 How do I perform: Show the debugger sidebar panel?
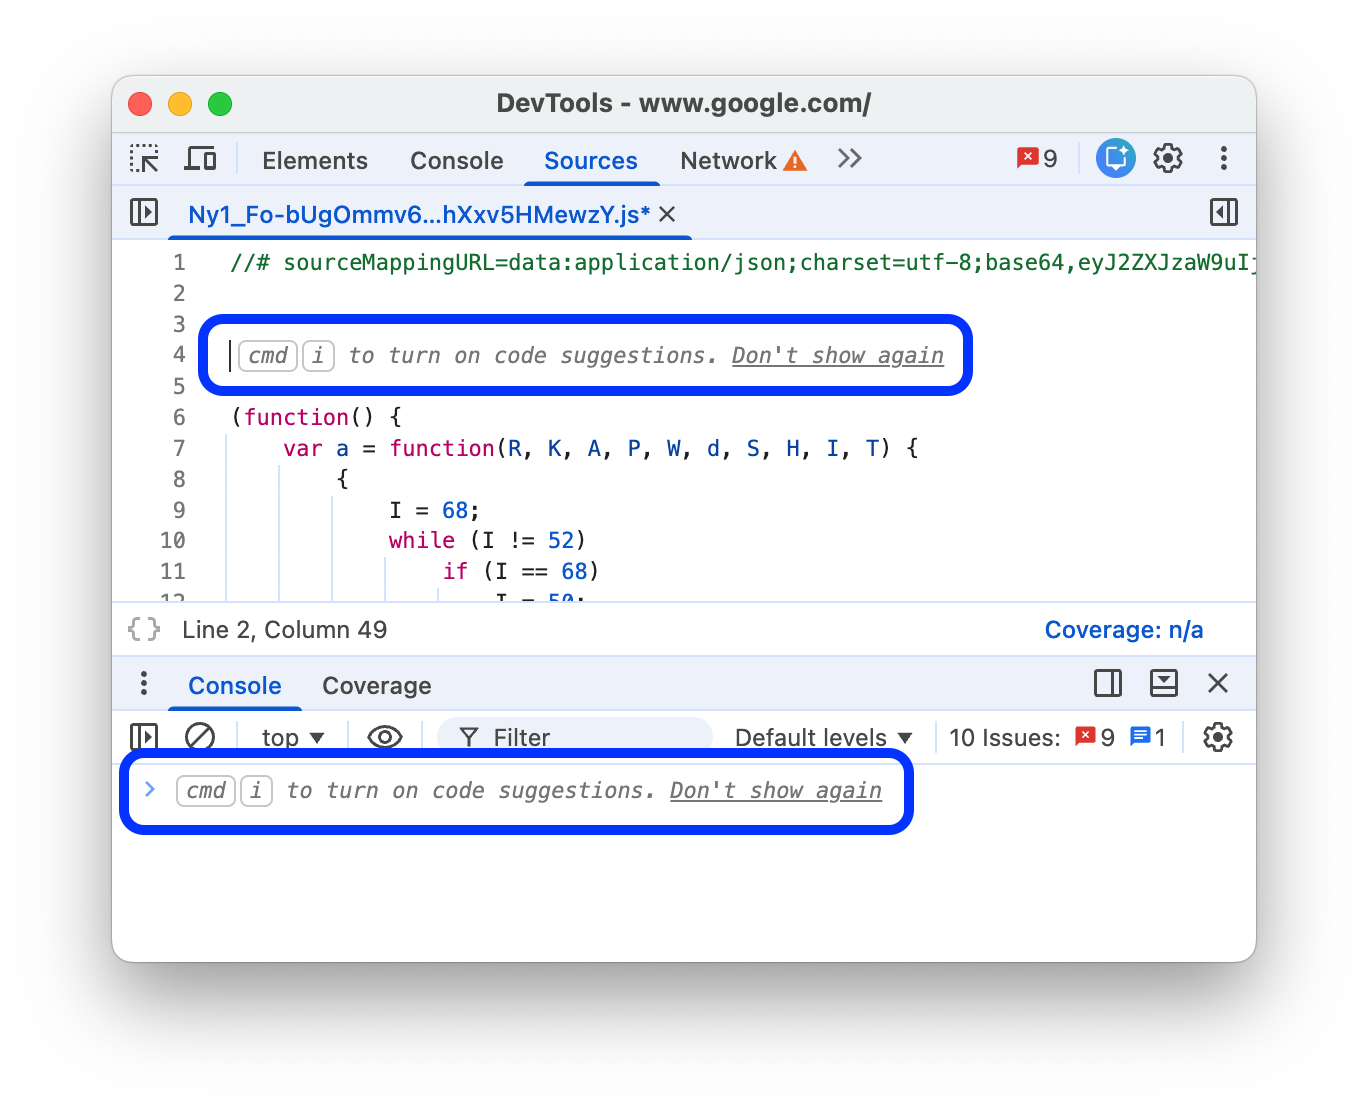point(1223,212)
